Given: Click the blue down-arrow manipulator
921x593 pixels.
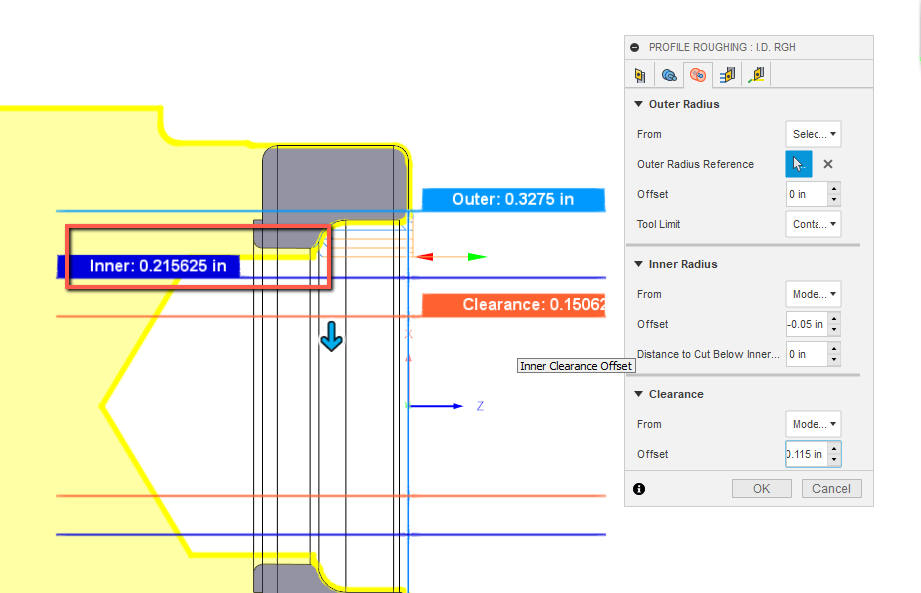Looking at the screenshot, I should tap(331, 336).
